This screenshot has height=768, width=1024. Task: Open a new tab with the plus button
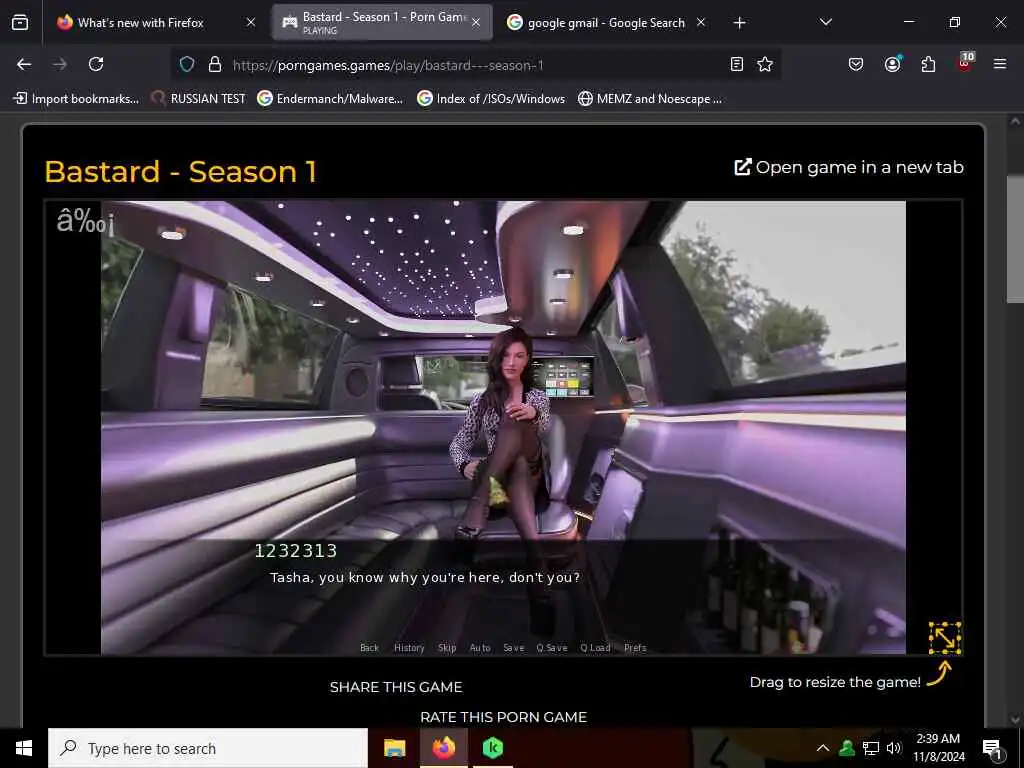point(739,23)
